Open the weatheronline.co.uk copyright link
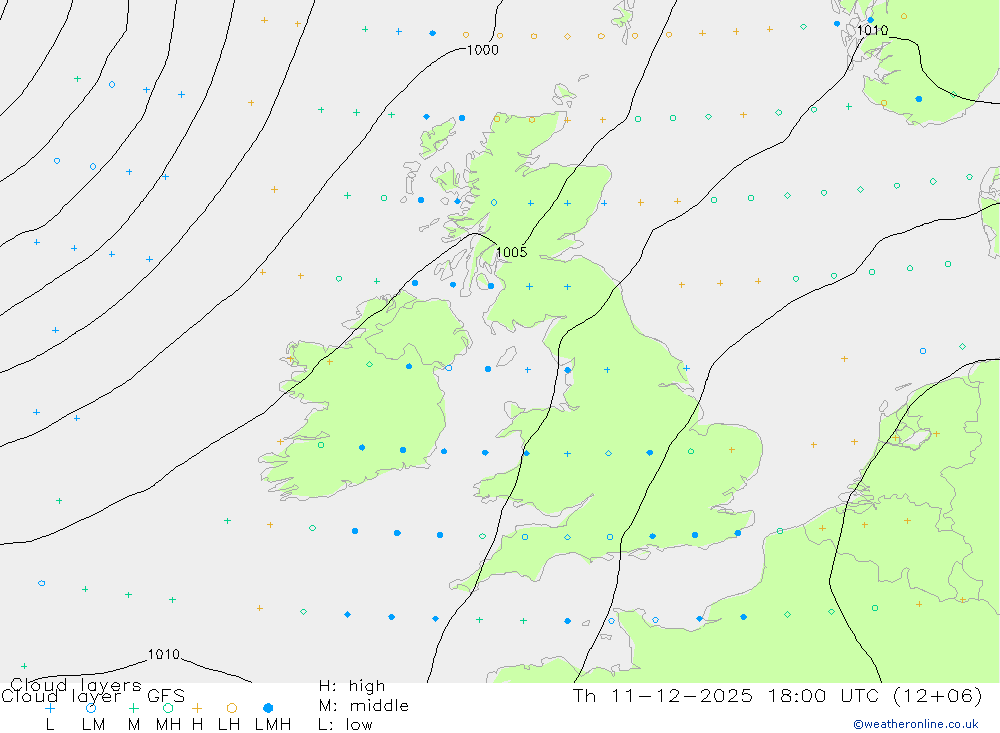1000x733 pixels. (916, 724)
